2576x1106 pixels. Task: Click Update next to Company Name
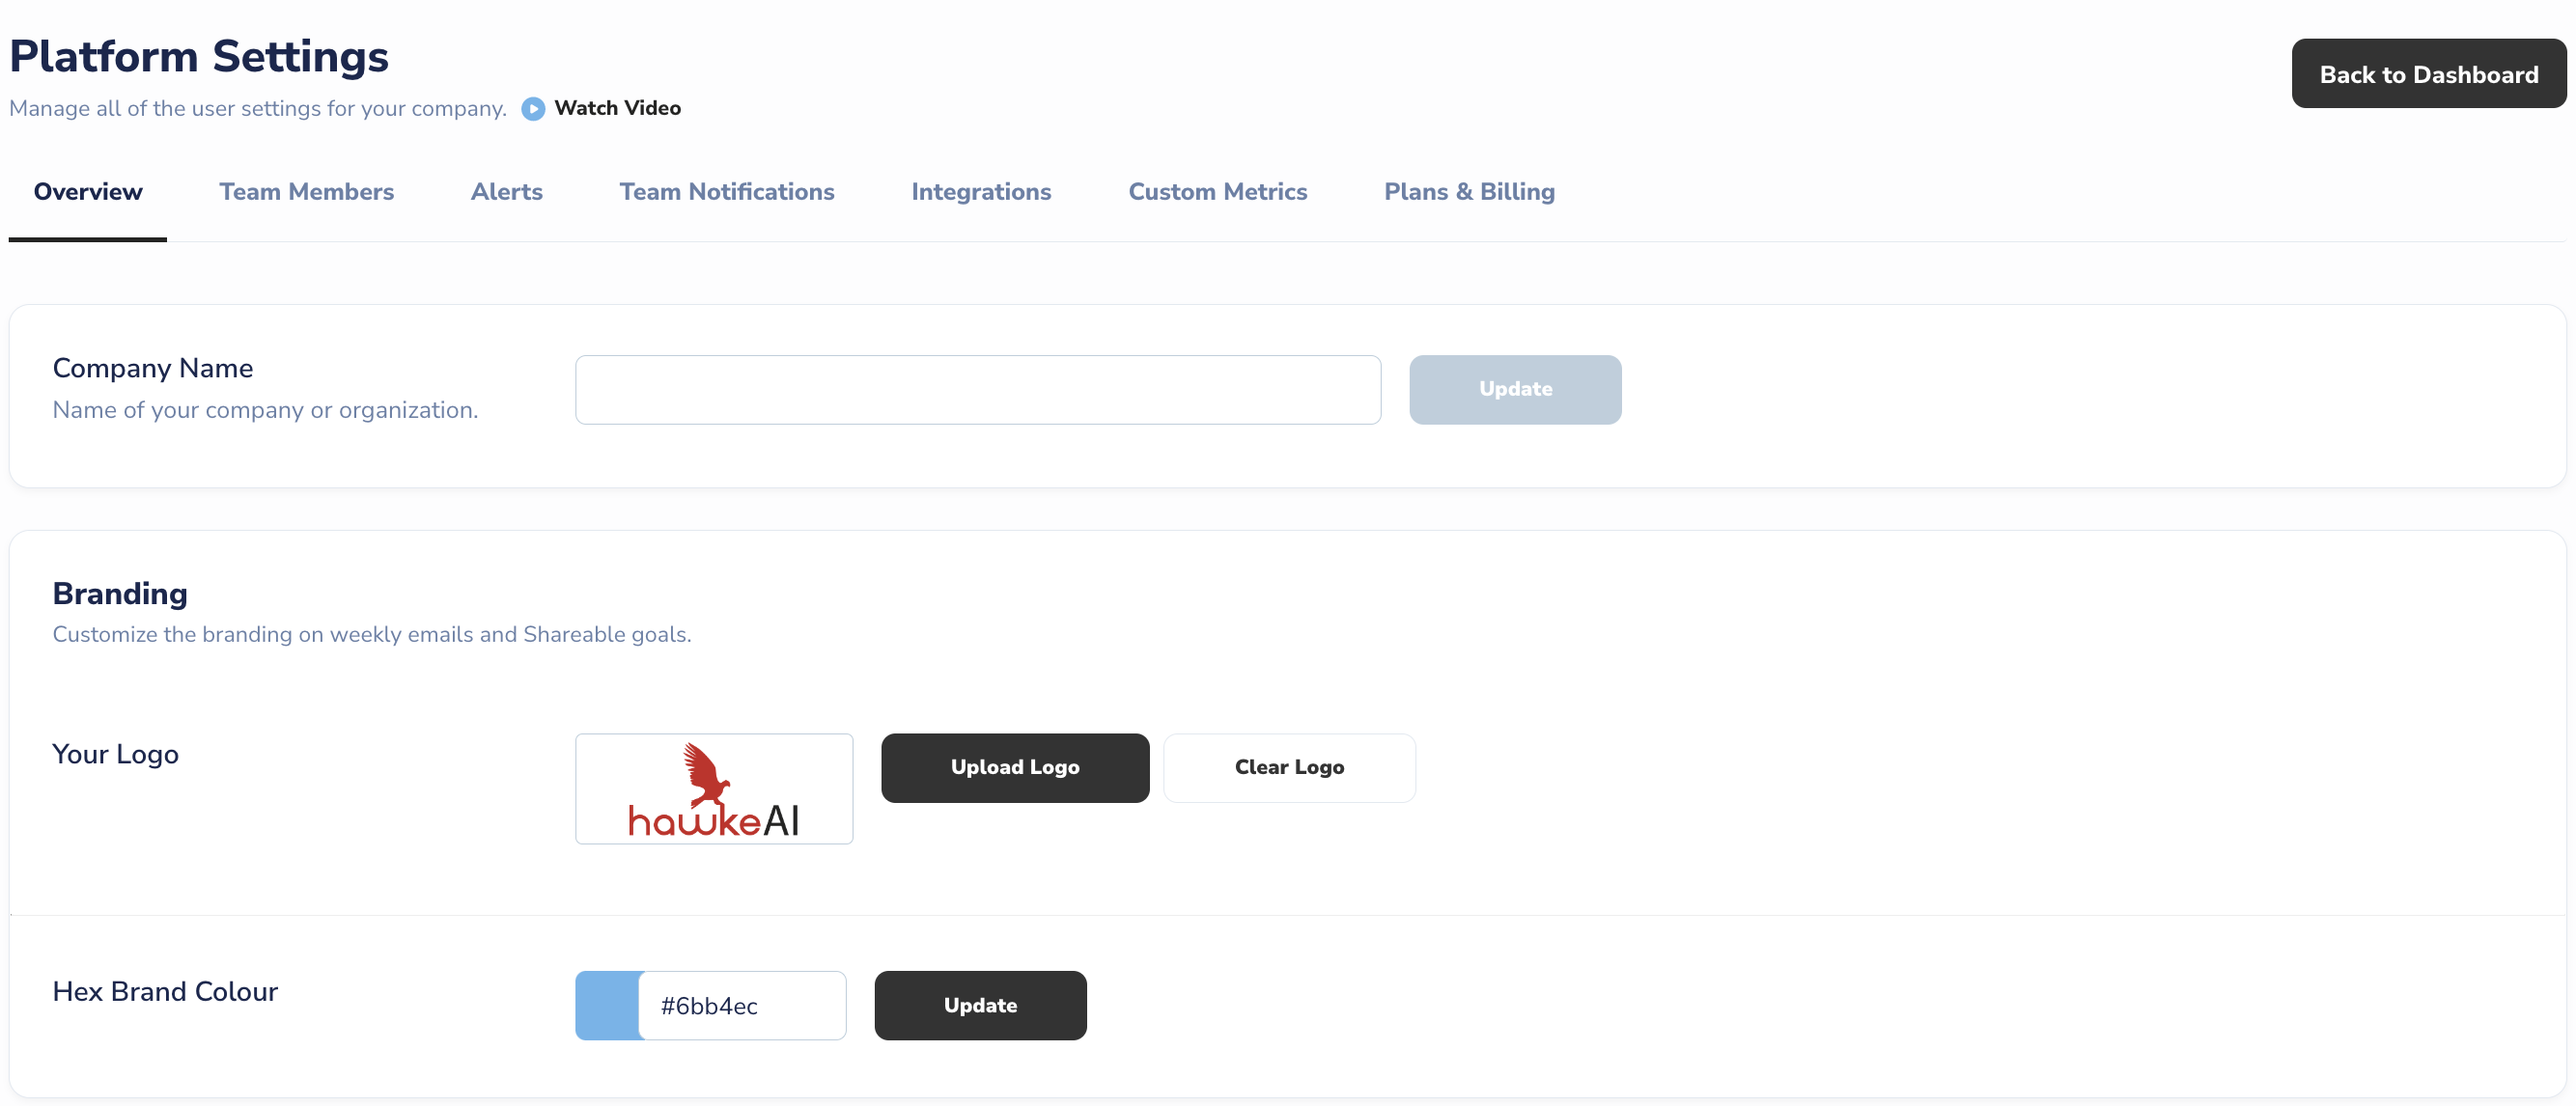[1515, 390]
